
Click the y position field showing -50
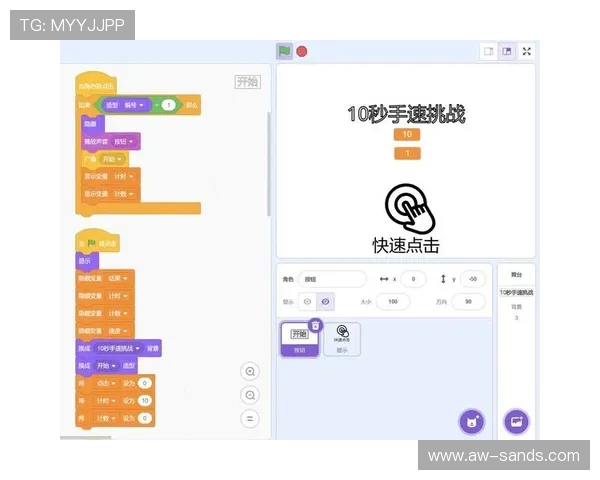(473, 279)
